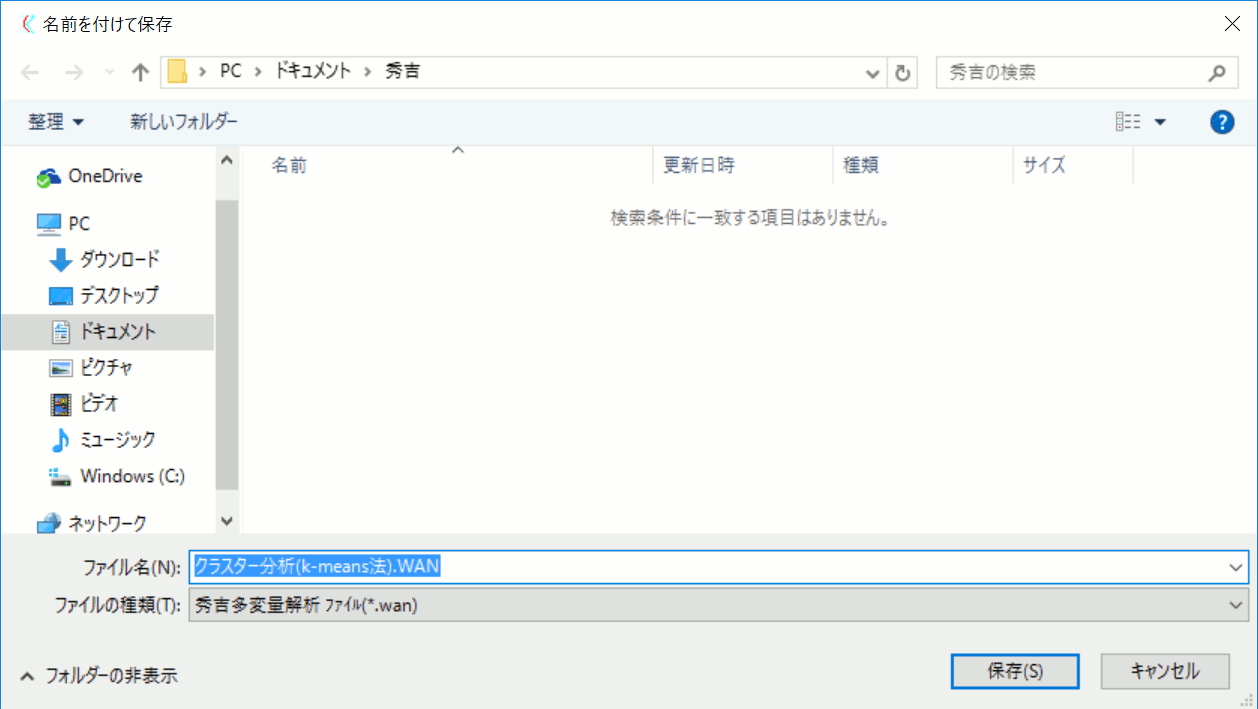The width and height of the screenshot is (1258, 709).
Task: Close the 名前を付けて保存 dialog
Action: (1232, 23)
